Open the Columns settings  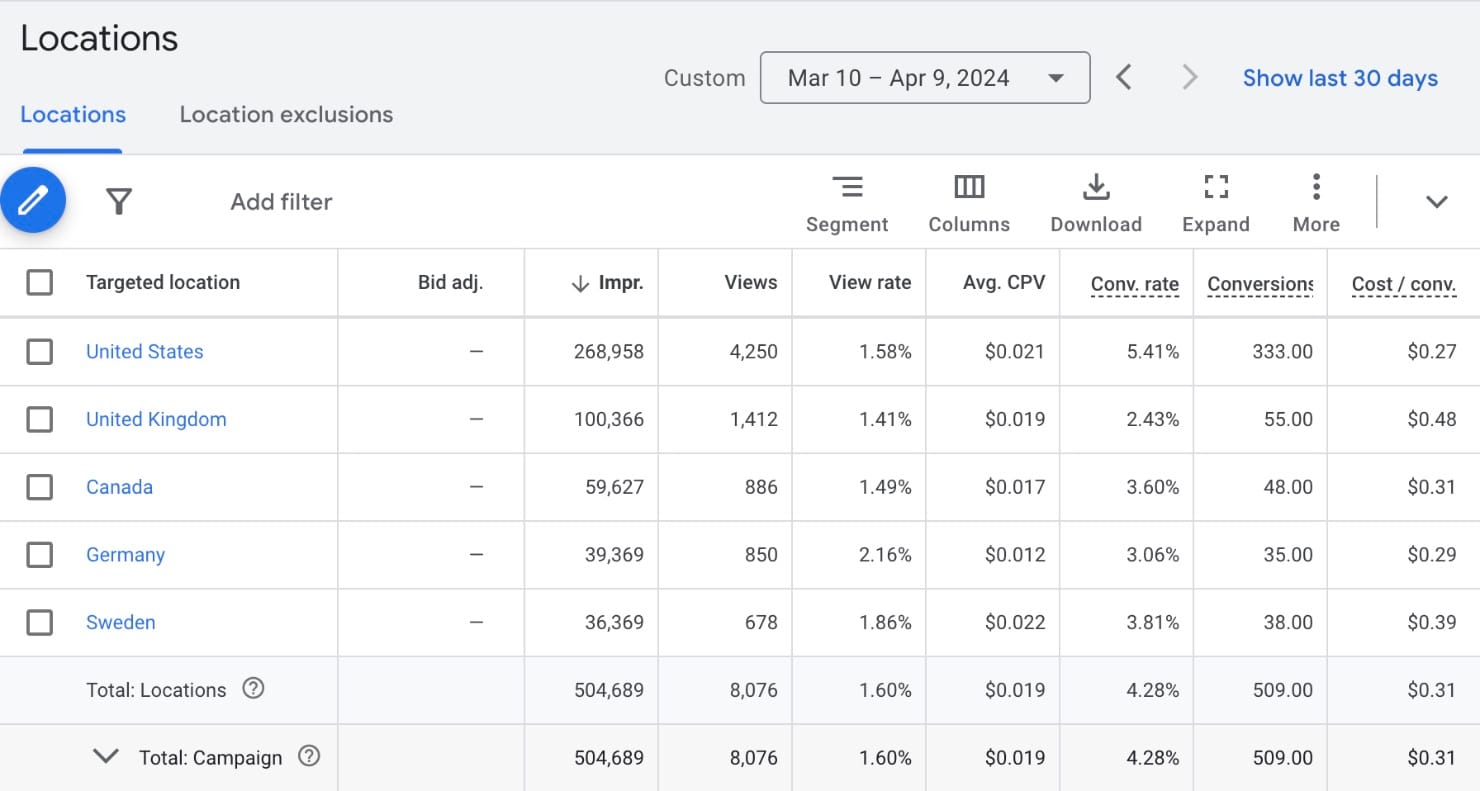click(x=967, y=200)
